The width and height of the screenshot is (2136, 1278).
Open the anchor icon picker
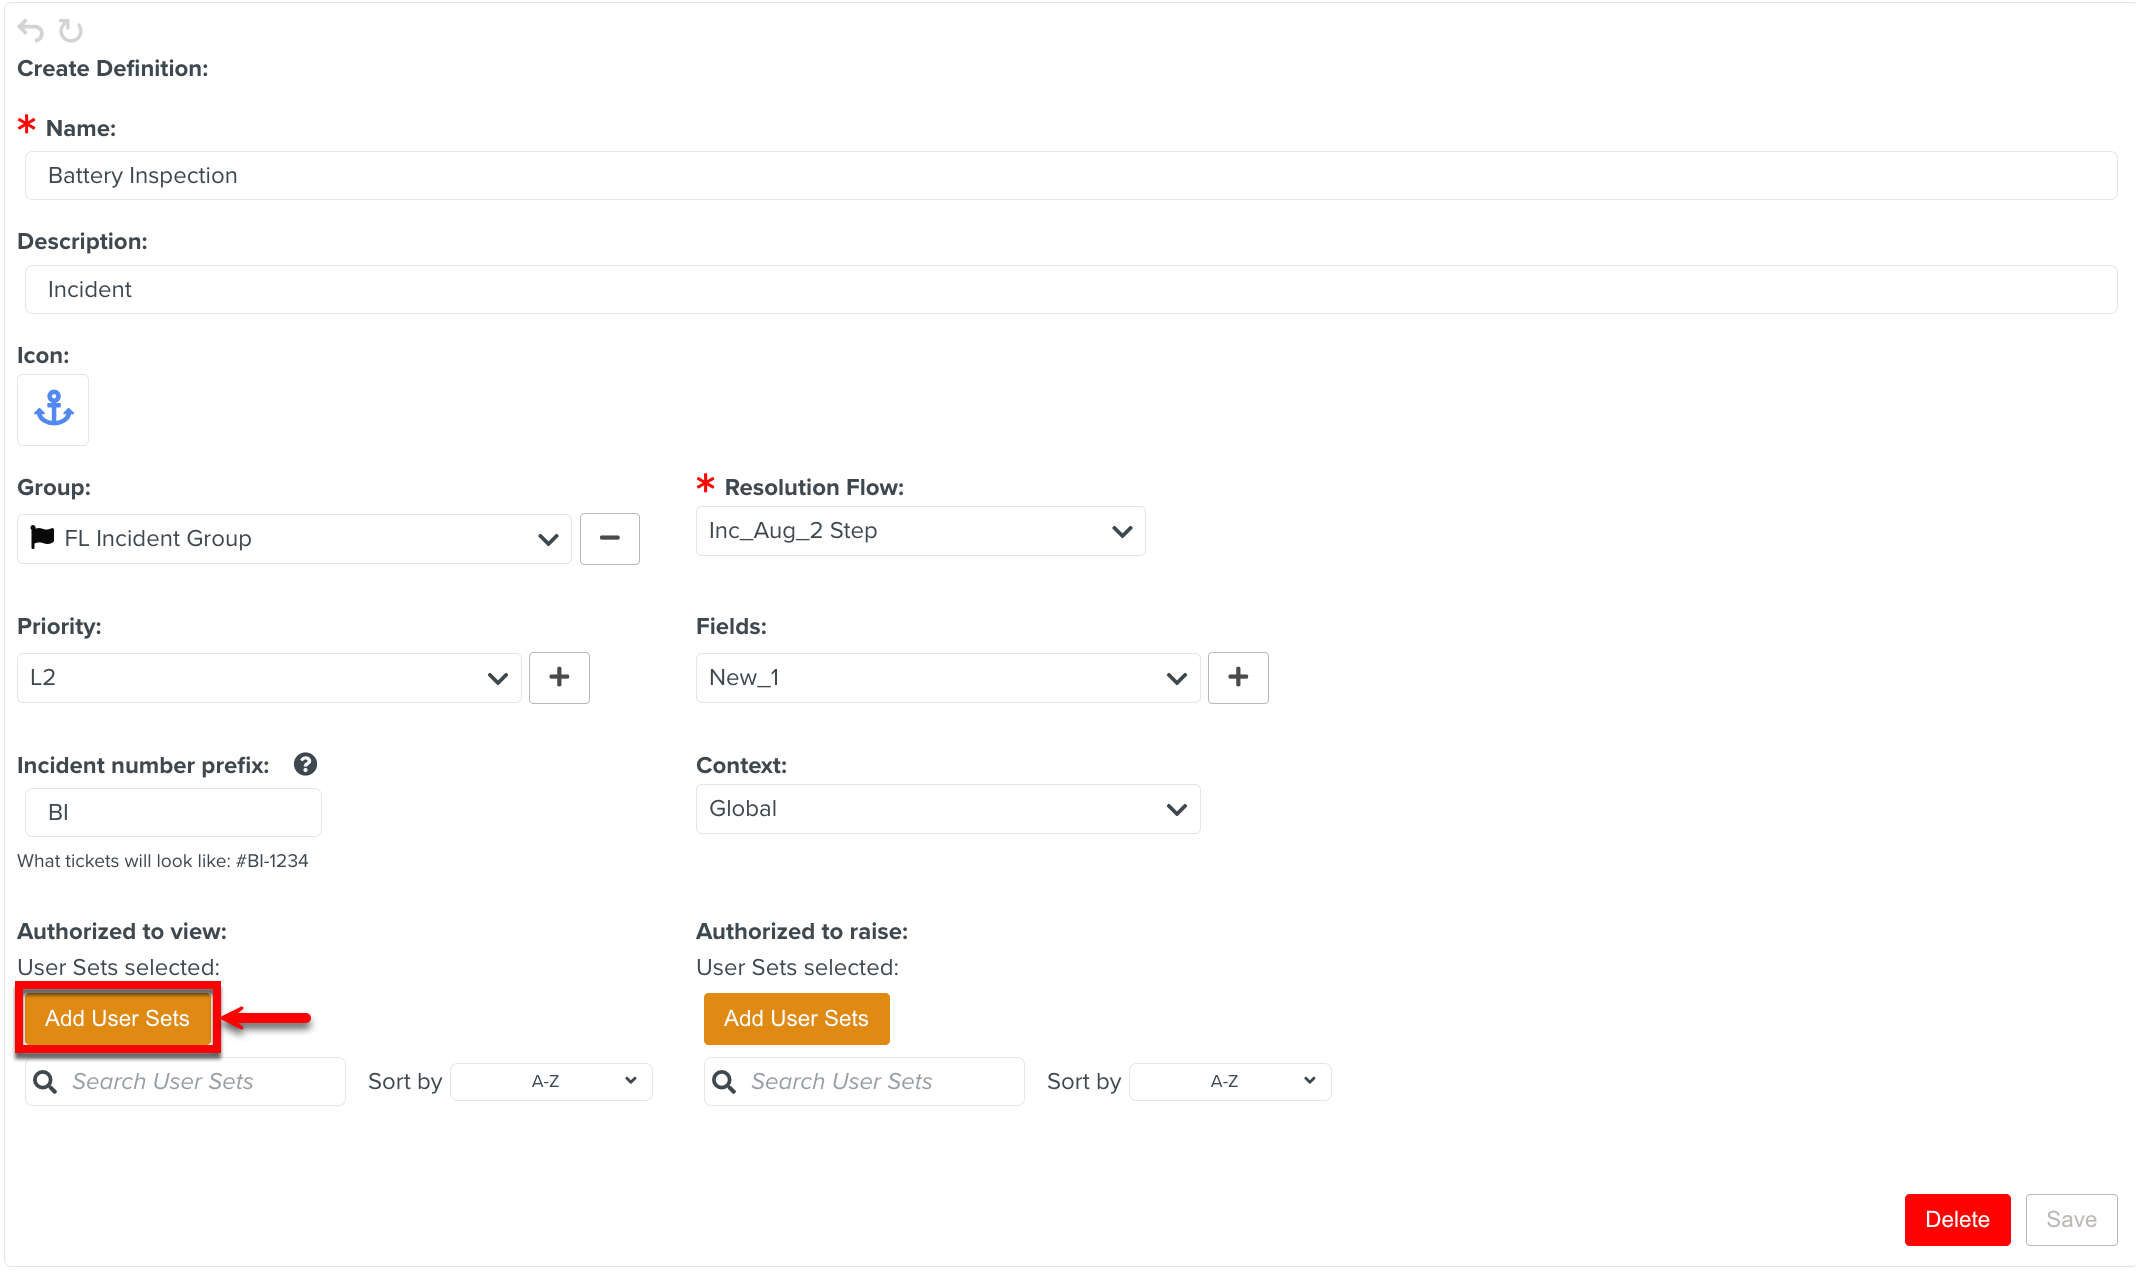click(x=53, y=409)
